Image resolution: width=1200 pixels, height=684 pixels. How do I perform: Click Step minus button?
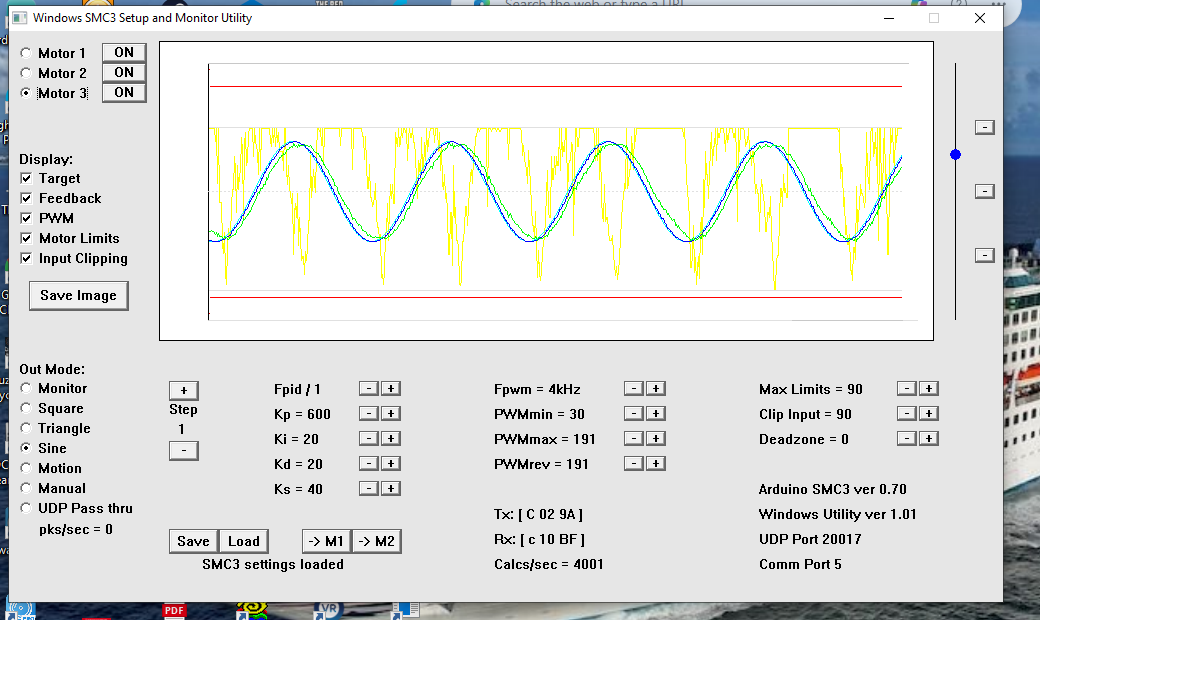pyautogui.click(x=183, y=451)
